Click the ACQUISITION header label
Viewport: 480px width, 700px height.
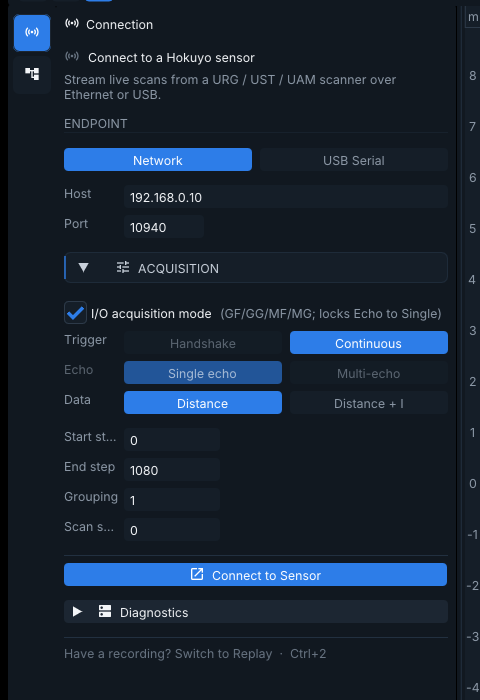(178, 268)
